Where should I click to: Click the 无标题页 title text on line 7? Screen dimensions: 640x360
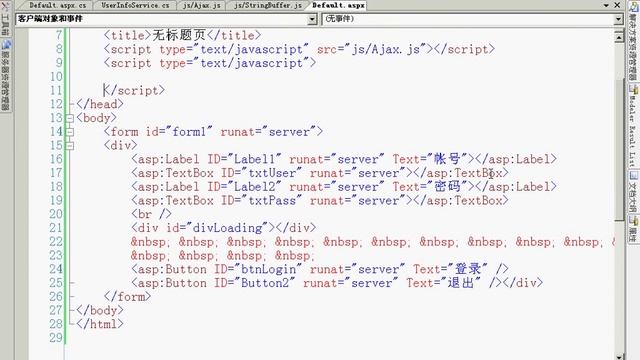(x=179, y=35)
